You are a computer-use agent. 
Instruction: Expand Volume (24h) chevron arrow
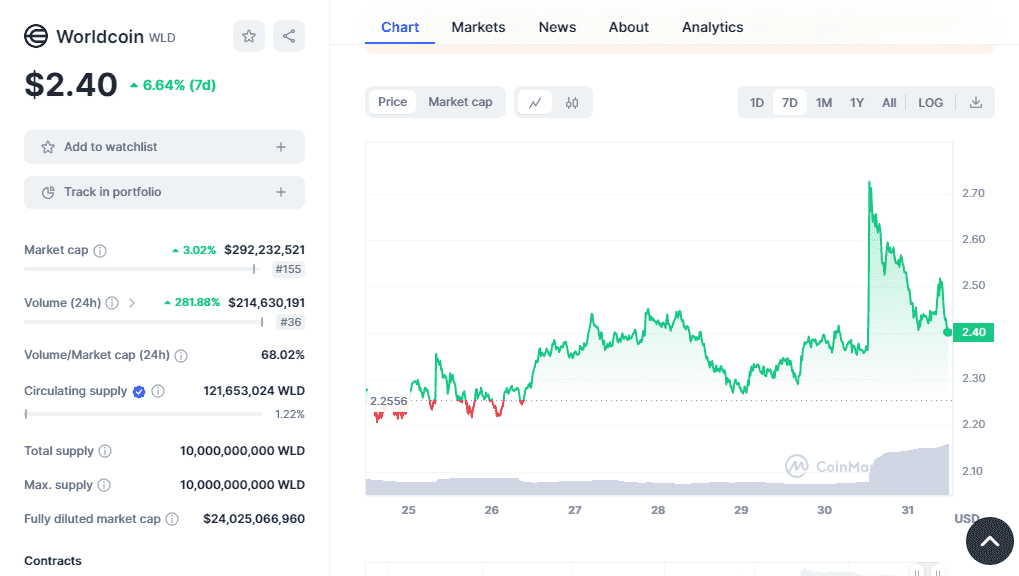[x=132, y=303]
